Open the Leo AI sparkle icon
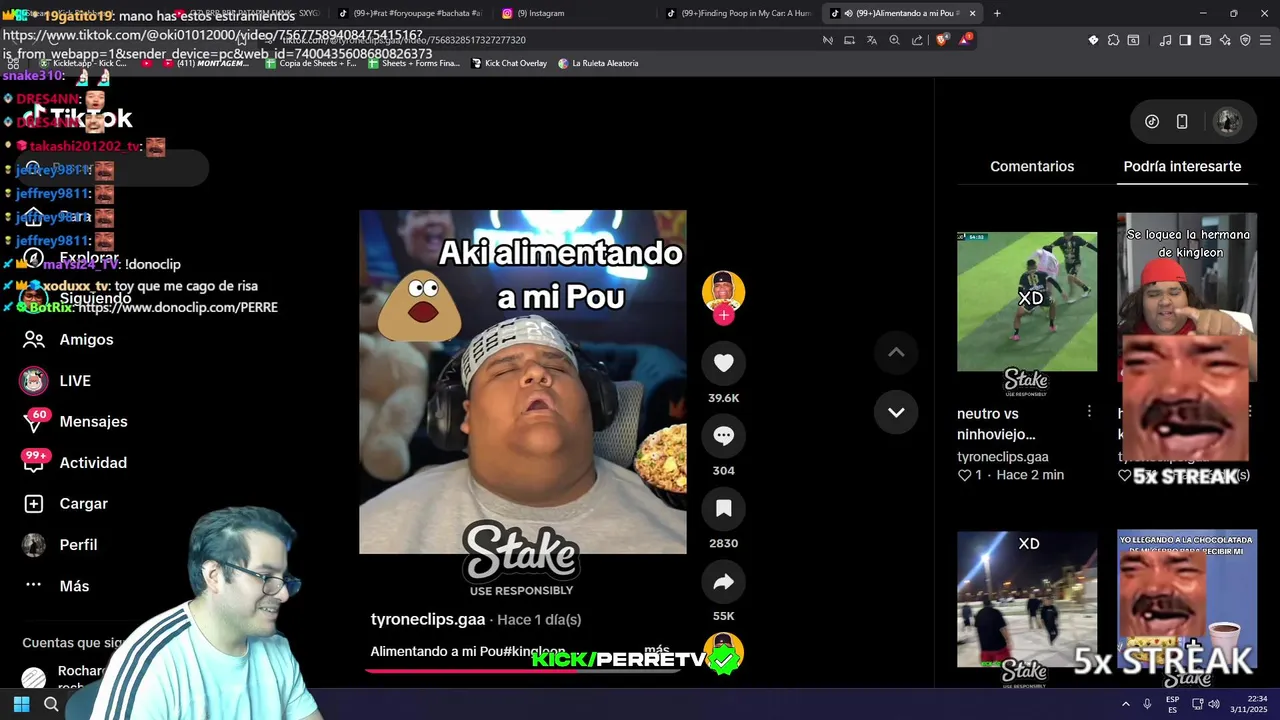 (x=1225, y=40)
